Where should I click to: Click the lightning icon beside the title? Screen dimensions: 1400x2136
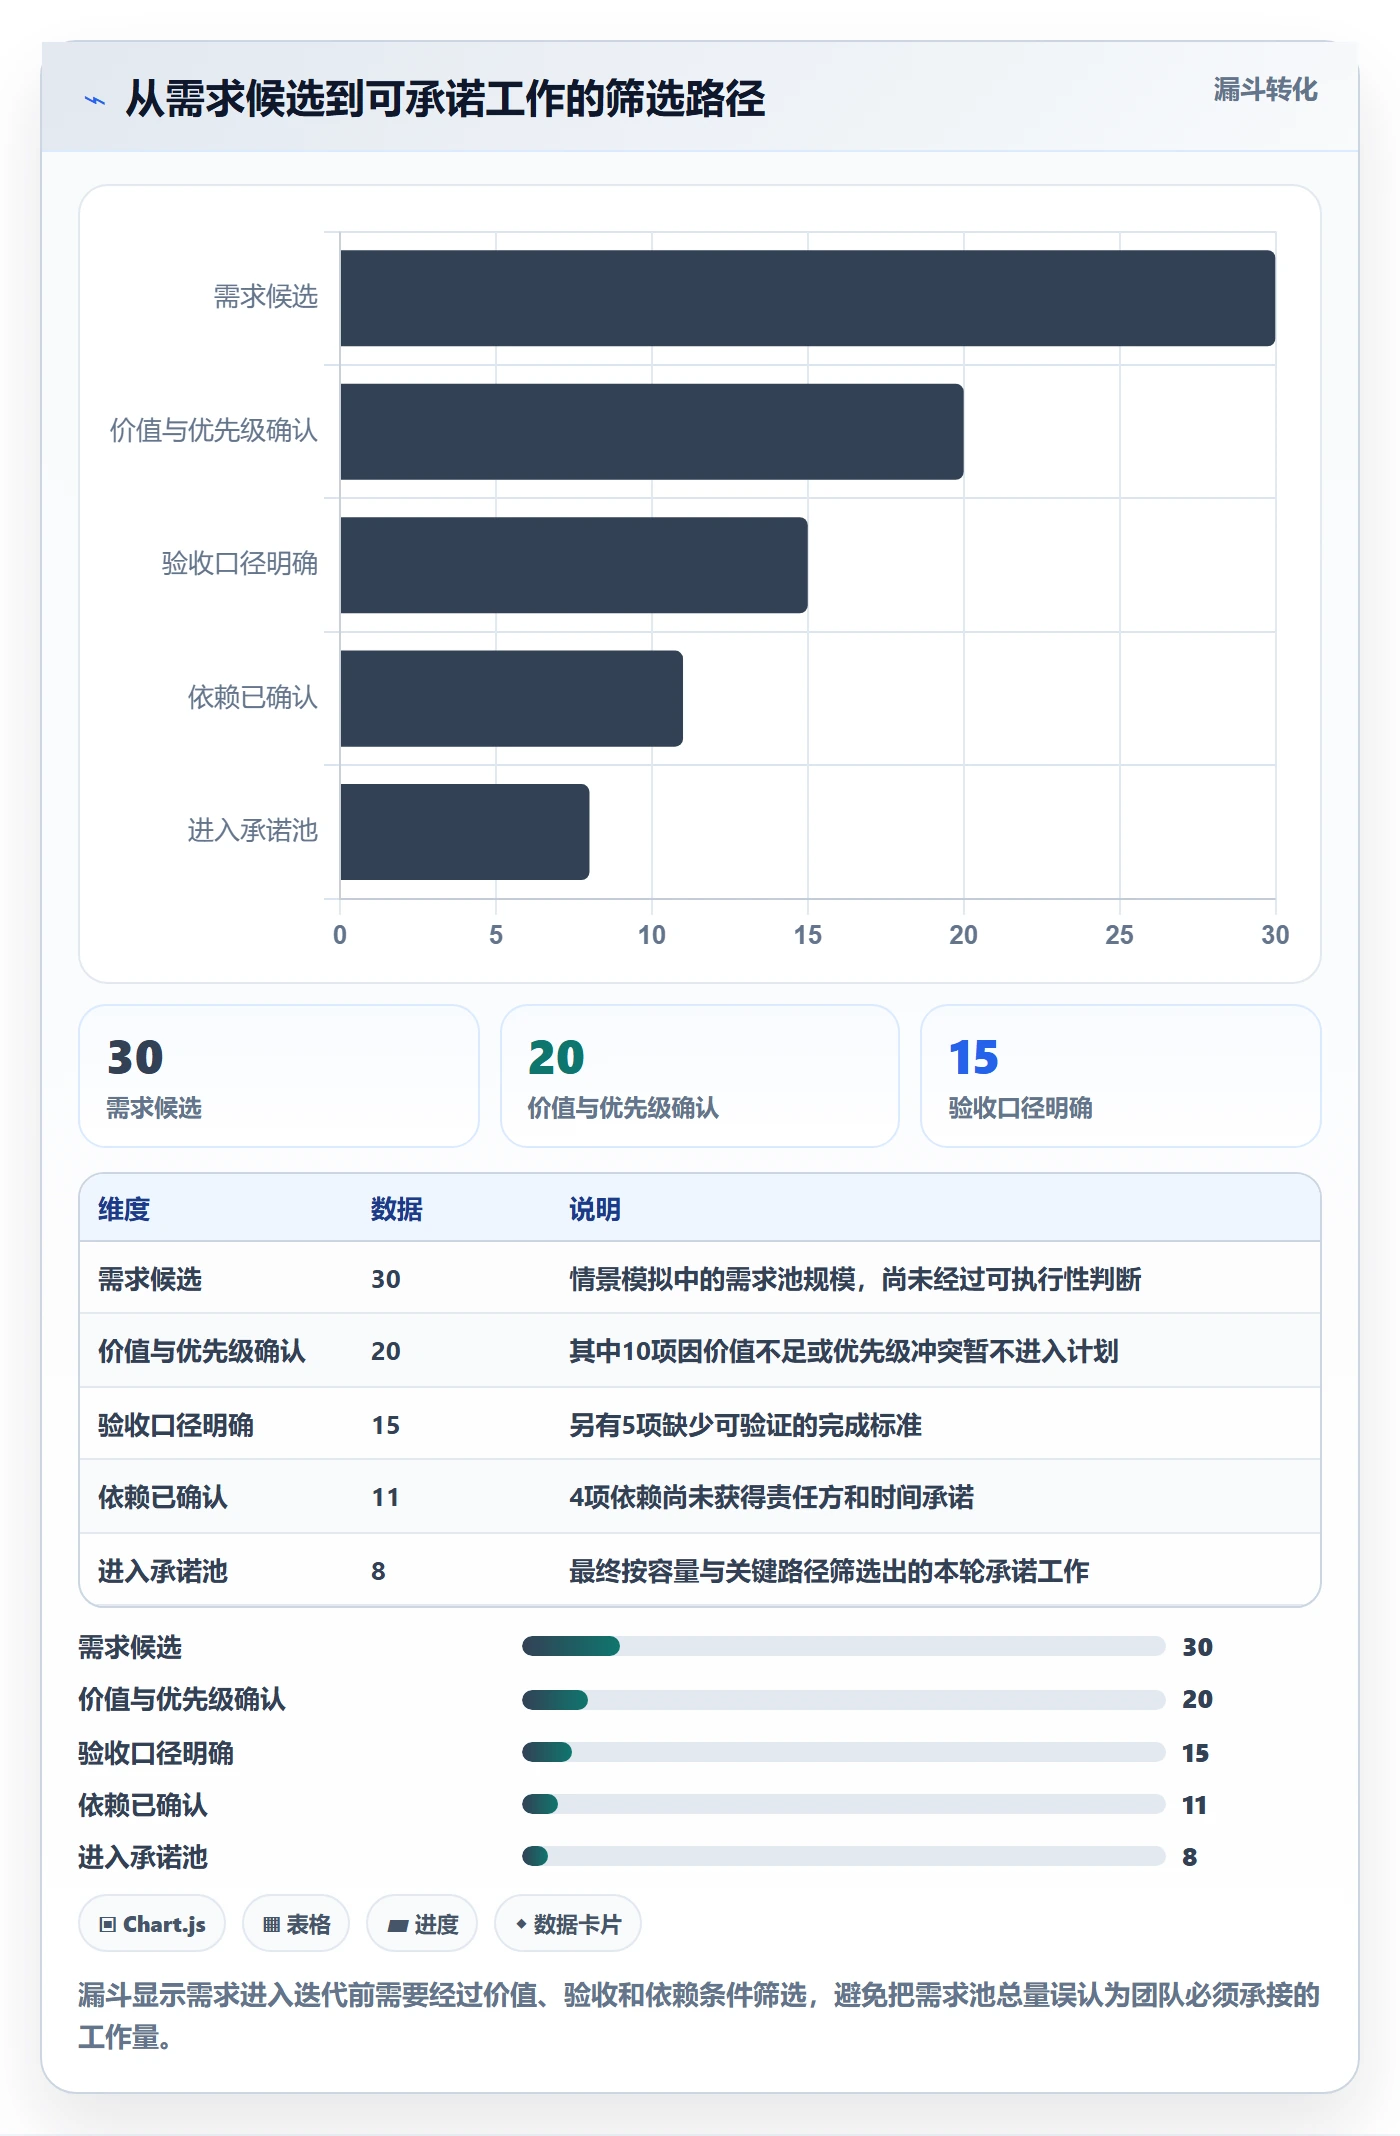click(94, 100)
